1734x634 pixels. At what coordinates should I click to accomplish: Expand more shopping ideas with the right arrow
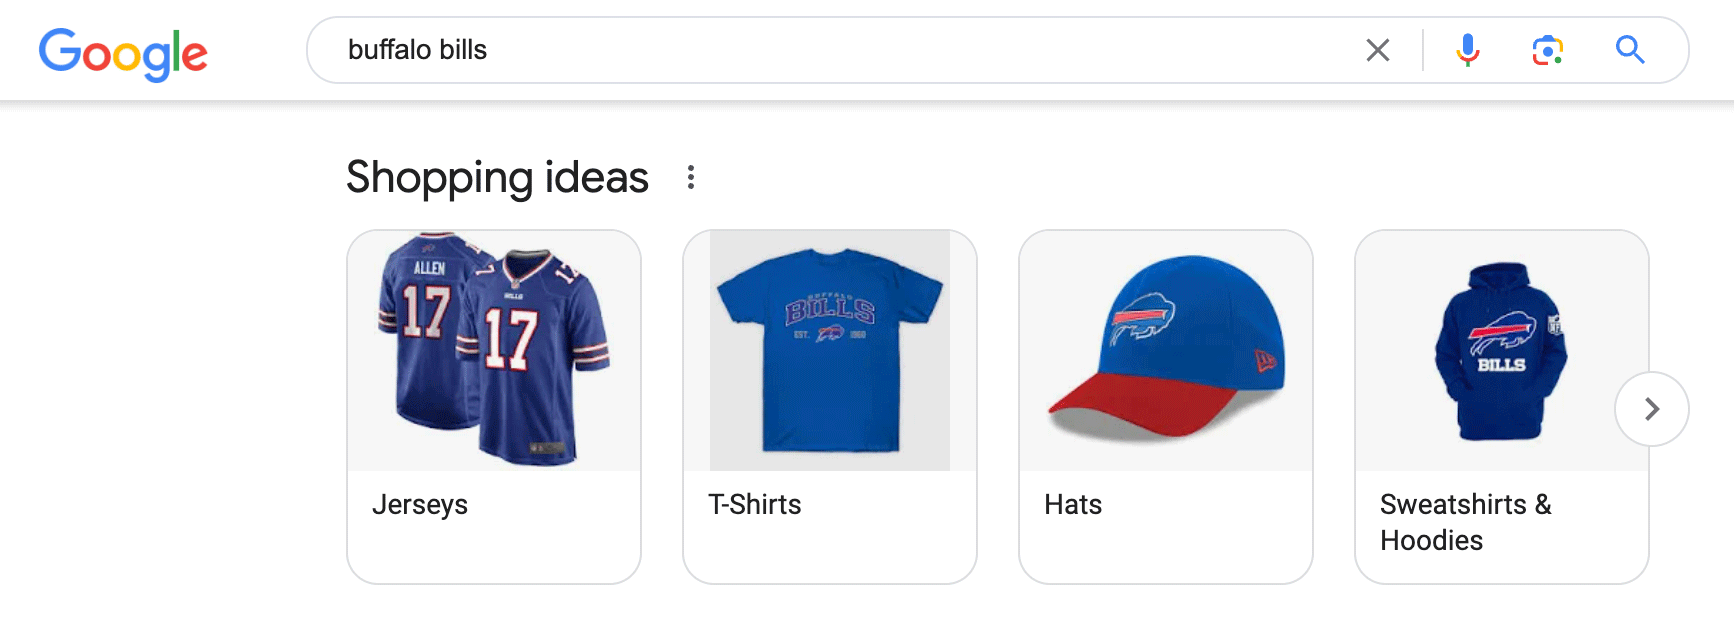[x=1651, y=409]
